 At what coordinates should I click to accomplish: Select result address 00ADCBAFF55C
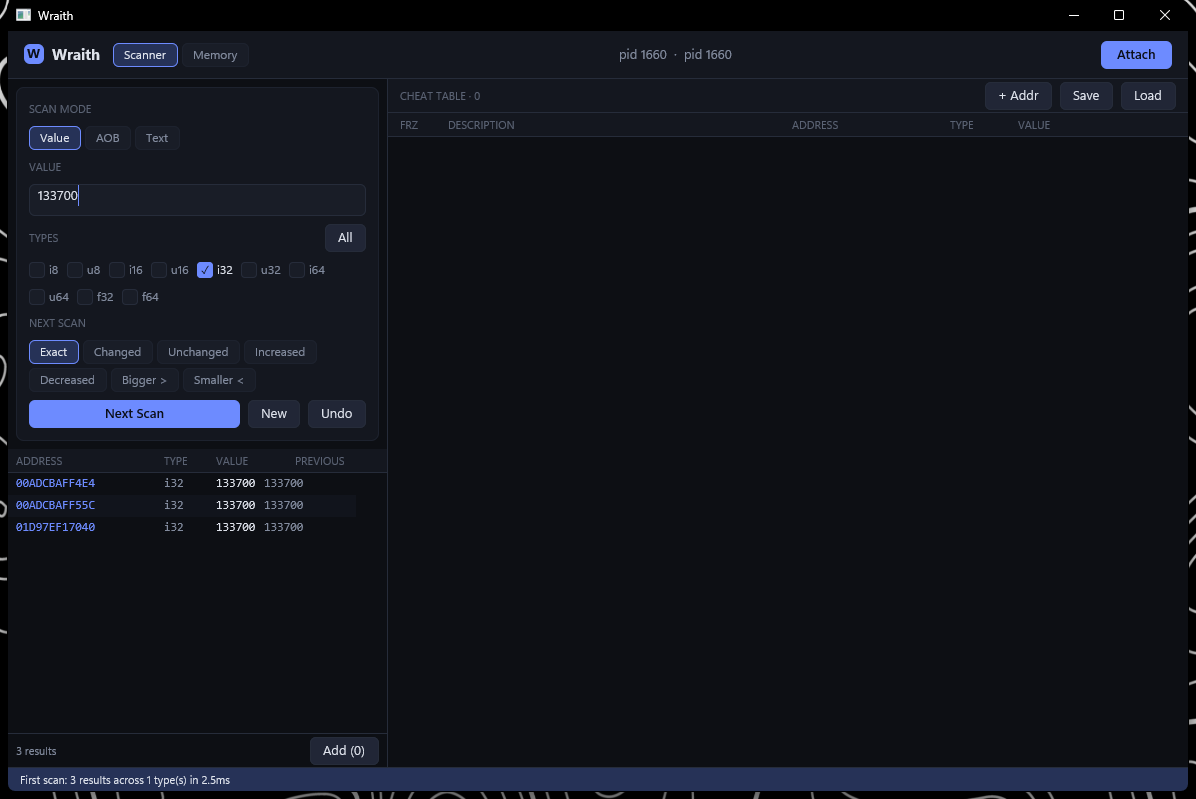[x=56, y=505]
